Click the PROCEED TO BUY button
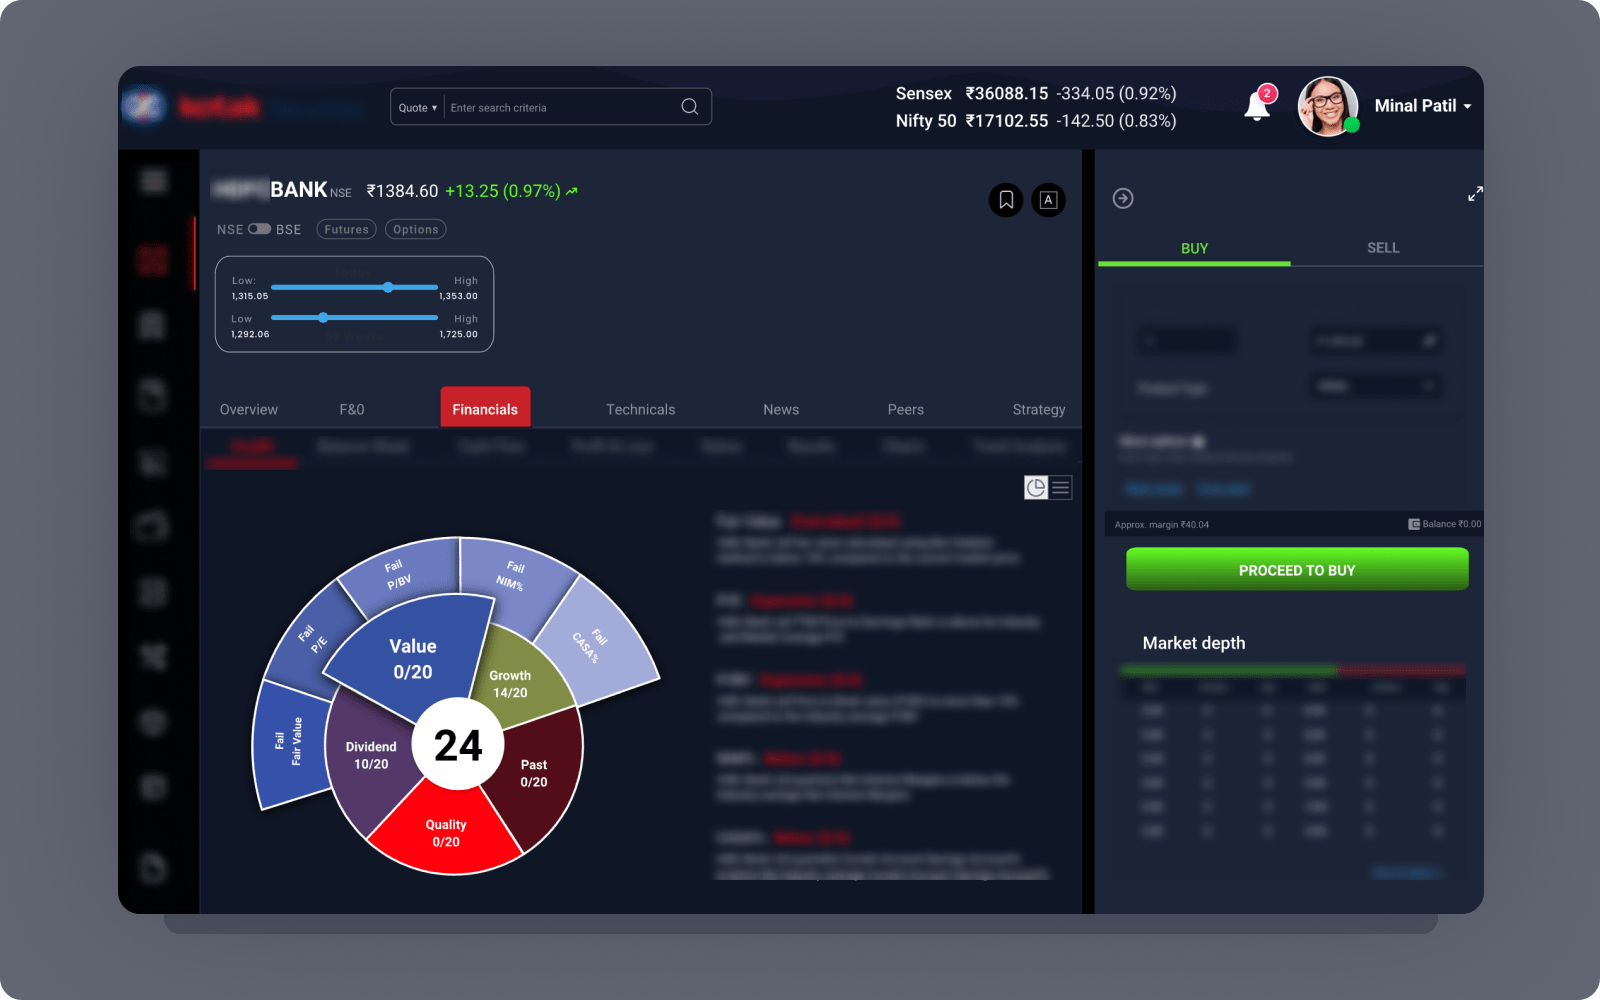 pyautogui.click(x=1297, y=569)
